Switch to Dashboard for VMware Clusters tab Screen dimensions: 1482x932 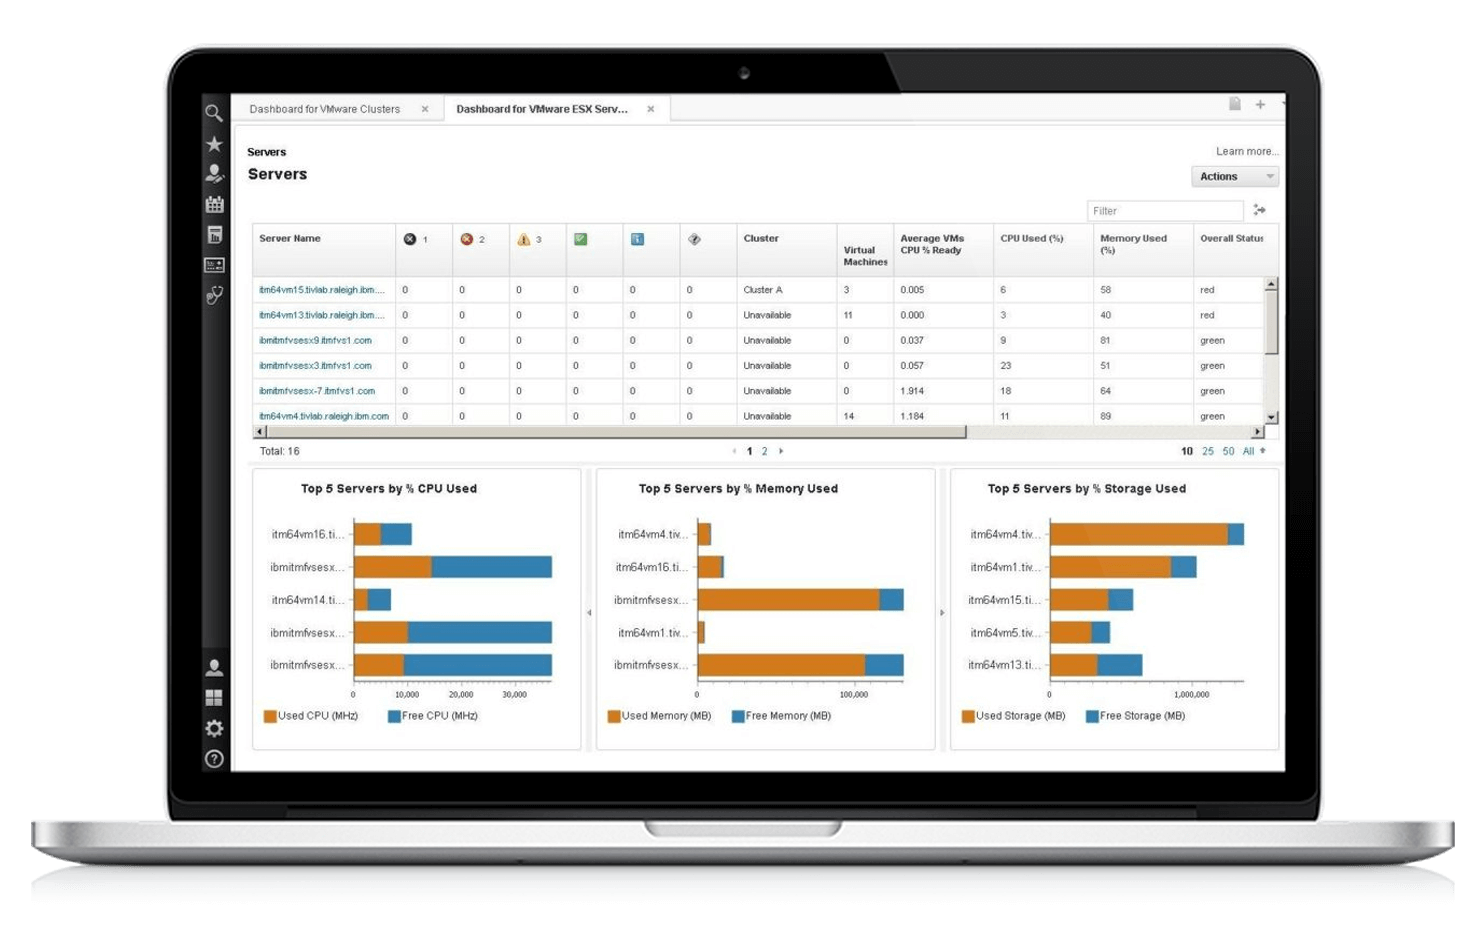click(325, 109)
